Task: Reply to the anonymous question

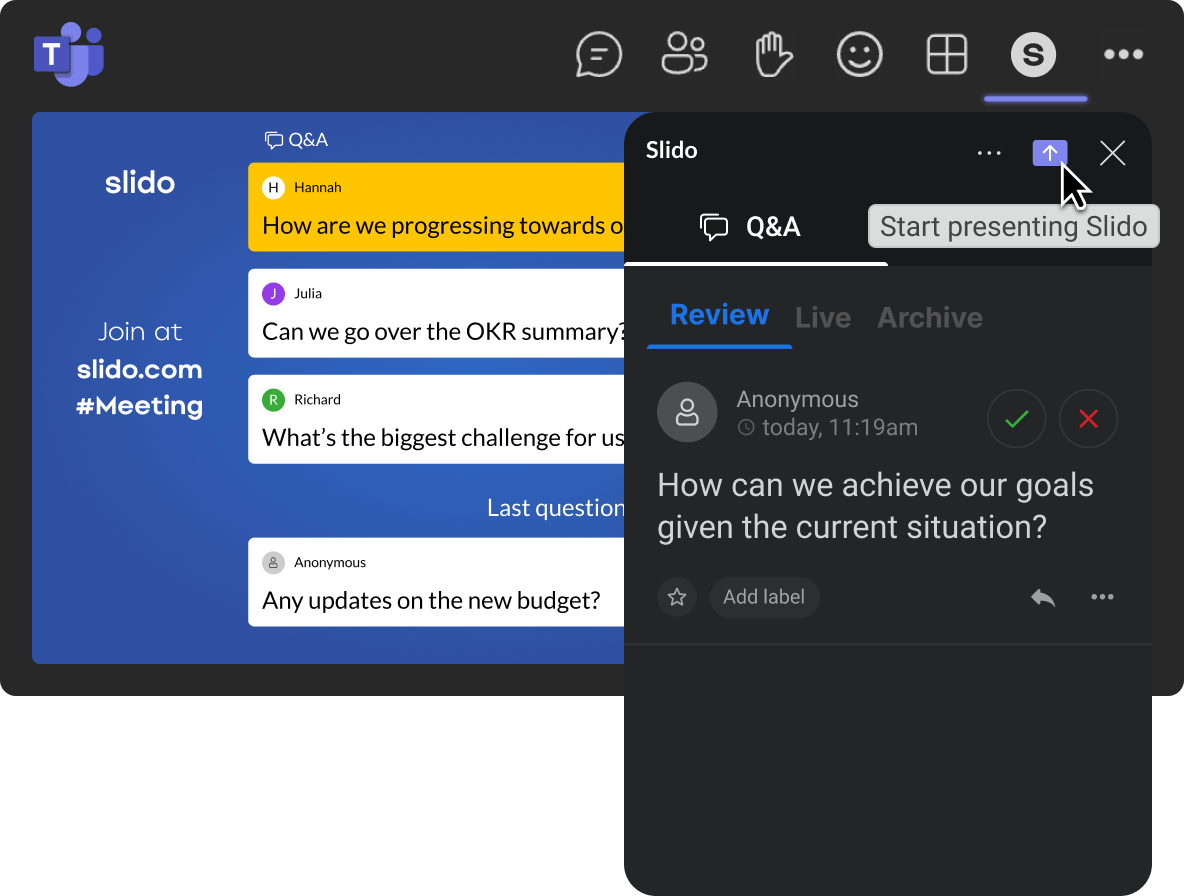Action: pyautogui.click(x=1043, y=597)
